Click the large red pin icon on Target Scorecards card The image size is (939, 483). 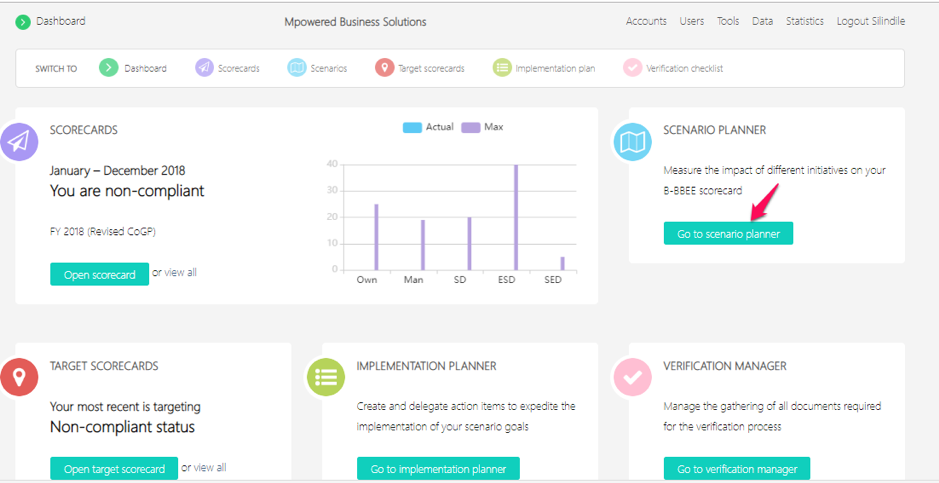[19, 378]
